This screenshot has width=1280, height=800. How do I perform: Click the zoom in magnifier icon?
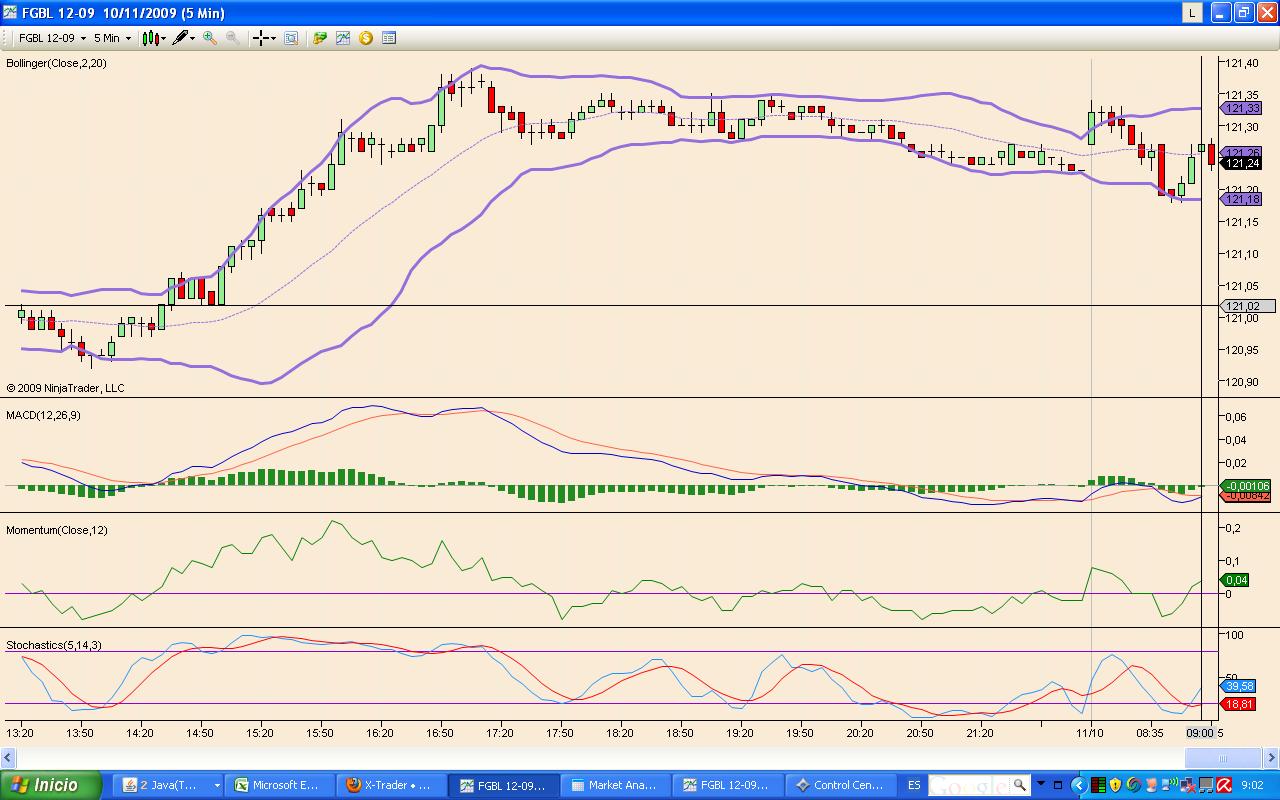tap(210, 38)
